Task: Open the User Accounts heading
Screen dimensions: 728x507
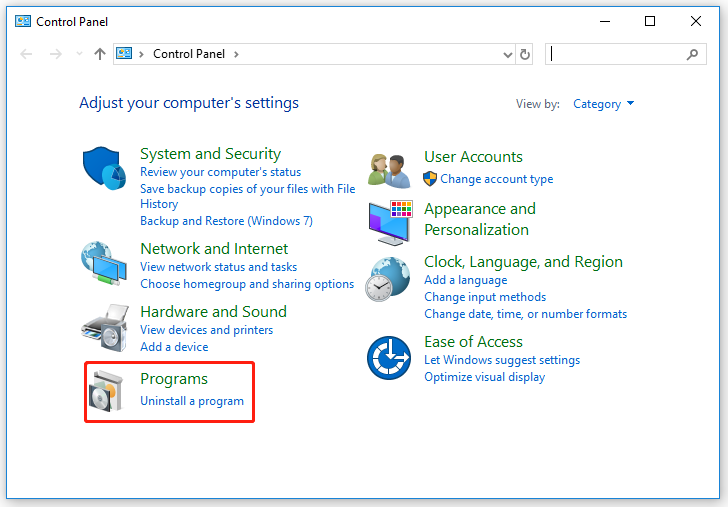Action: click(x=474, y=156)
